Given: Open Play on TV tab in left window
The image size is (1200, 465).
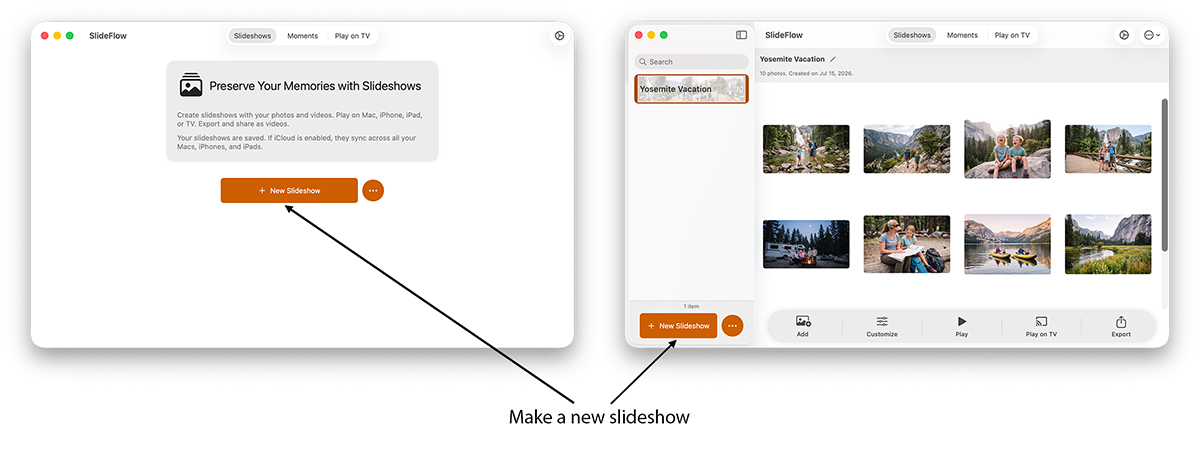Looking at the screenshot, I should 352,36.
